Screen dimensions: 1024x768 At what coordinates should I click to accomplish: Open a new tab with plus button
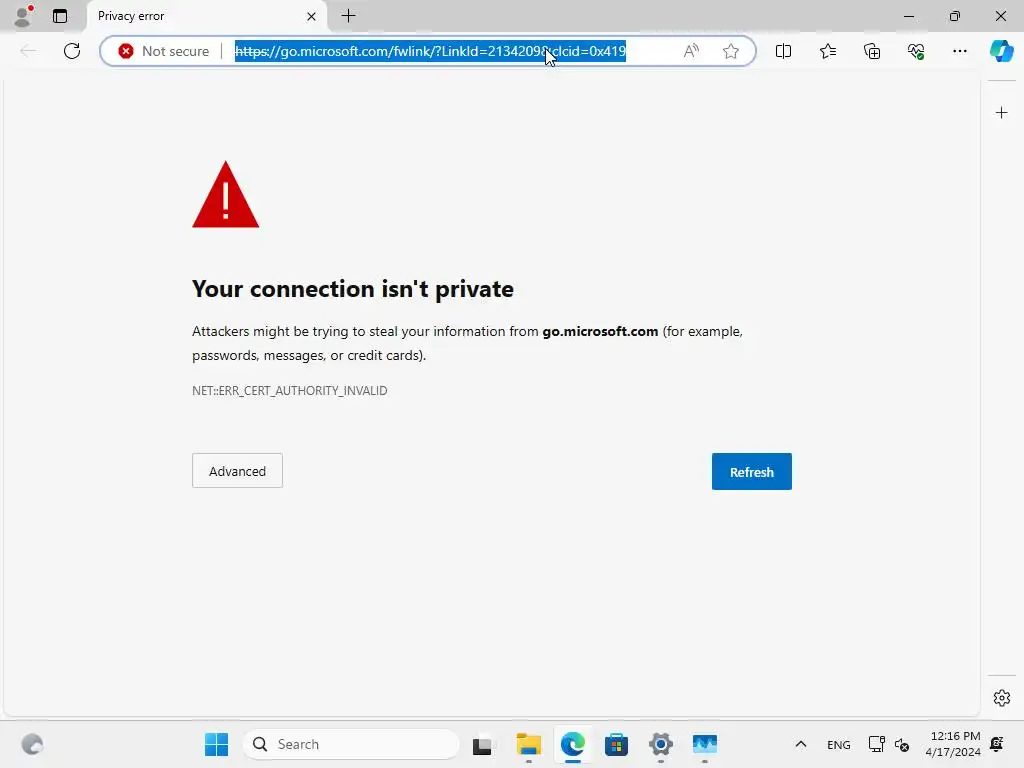(x=349, y=16)
